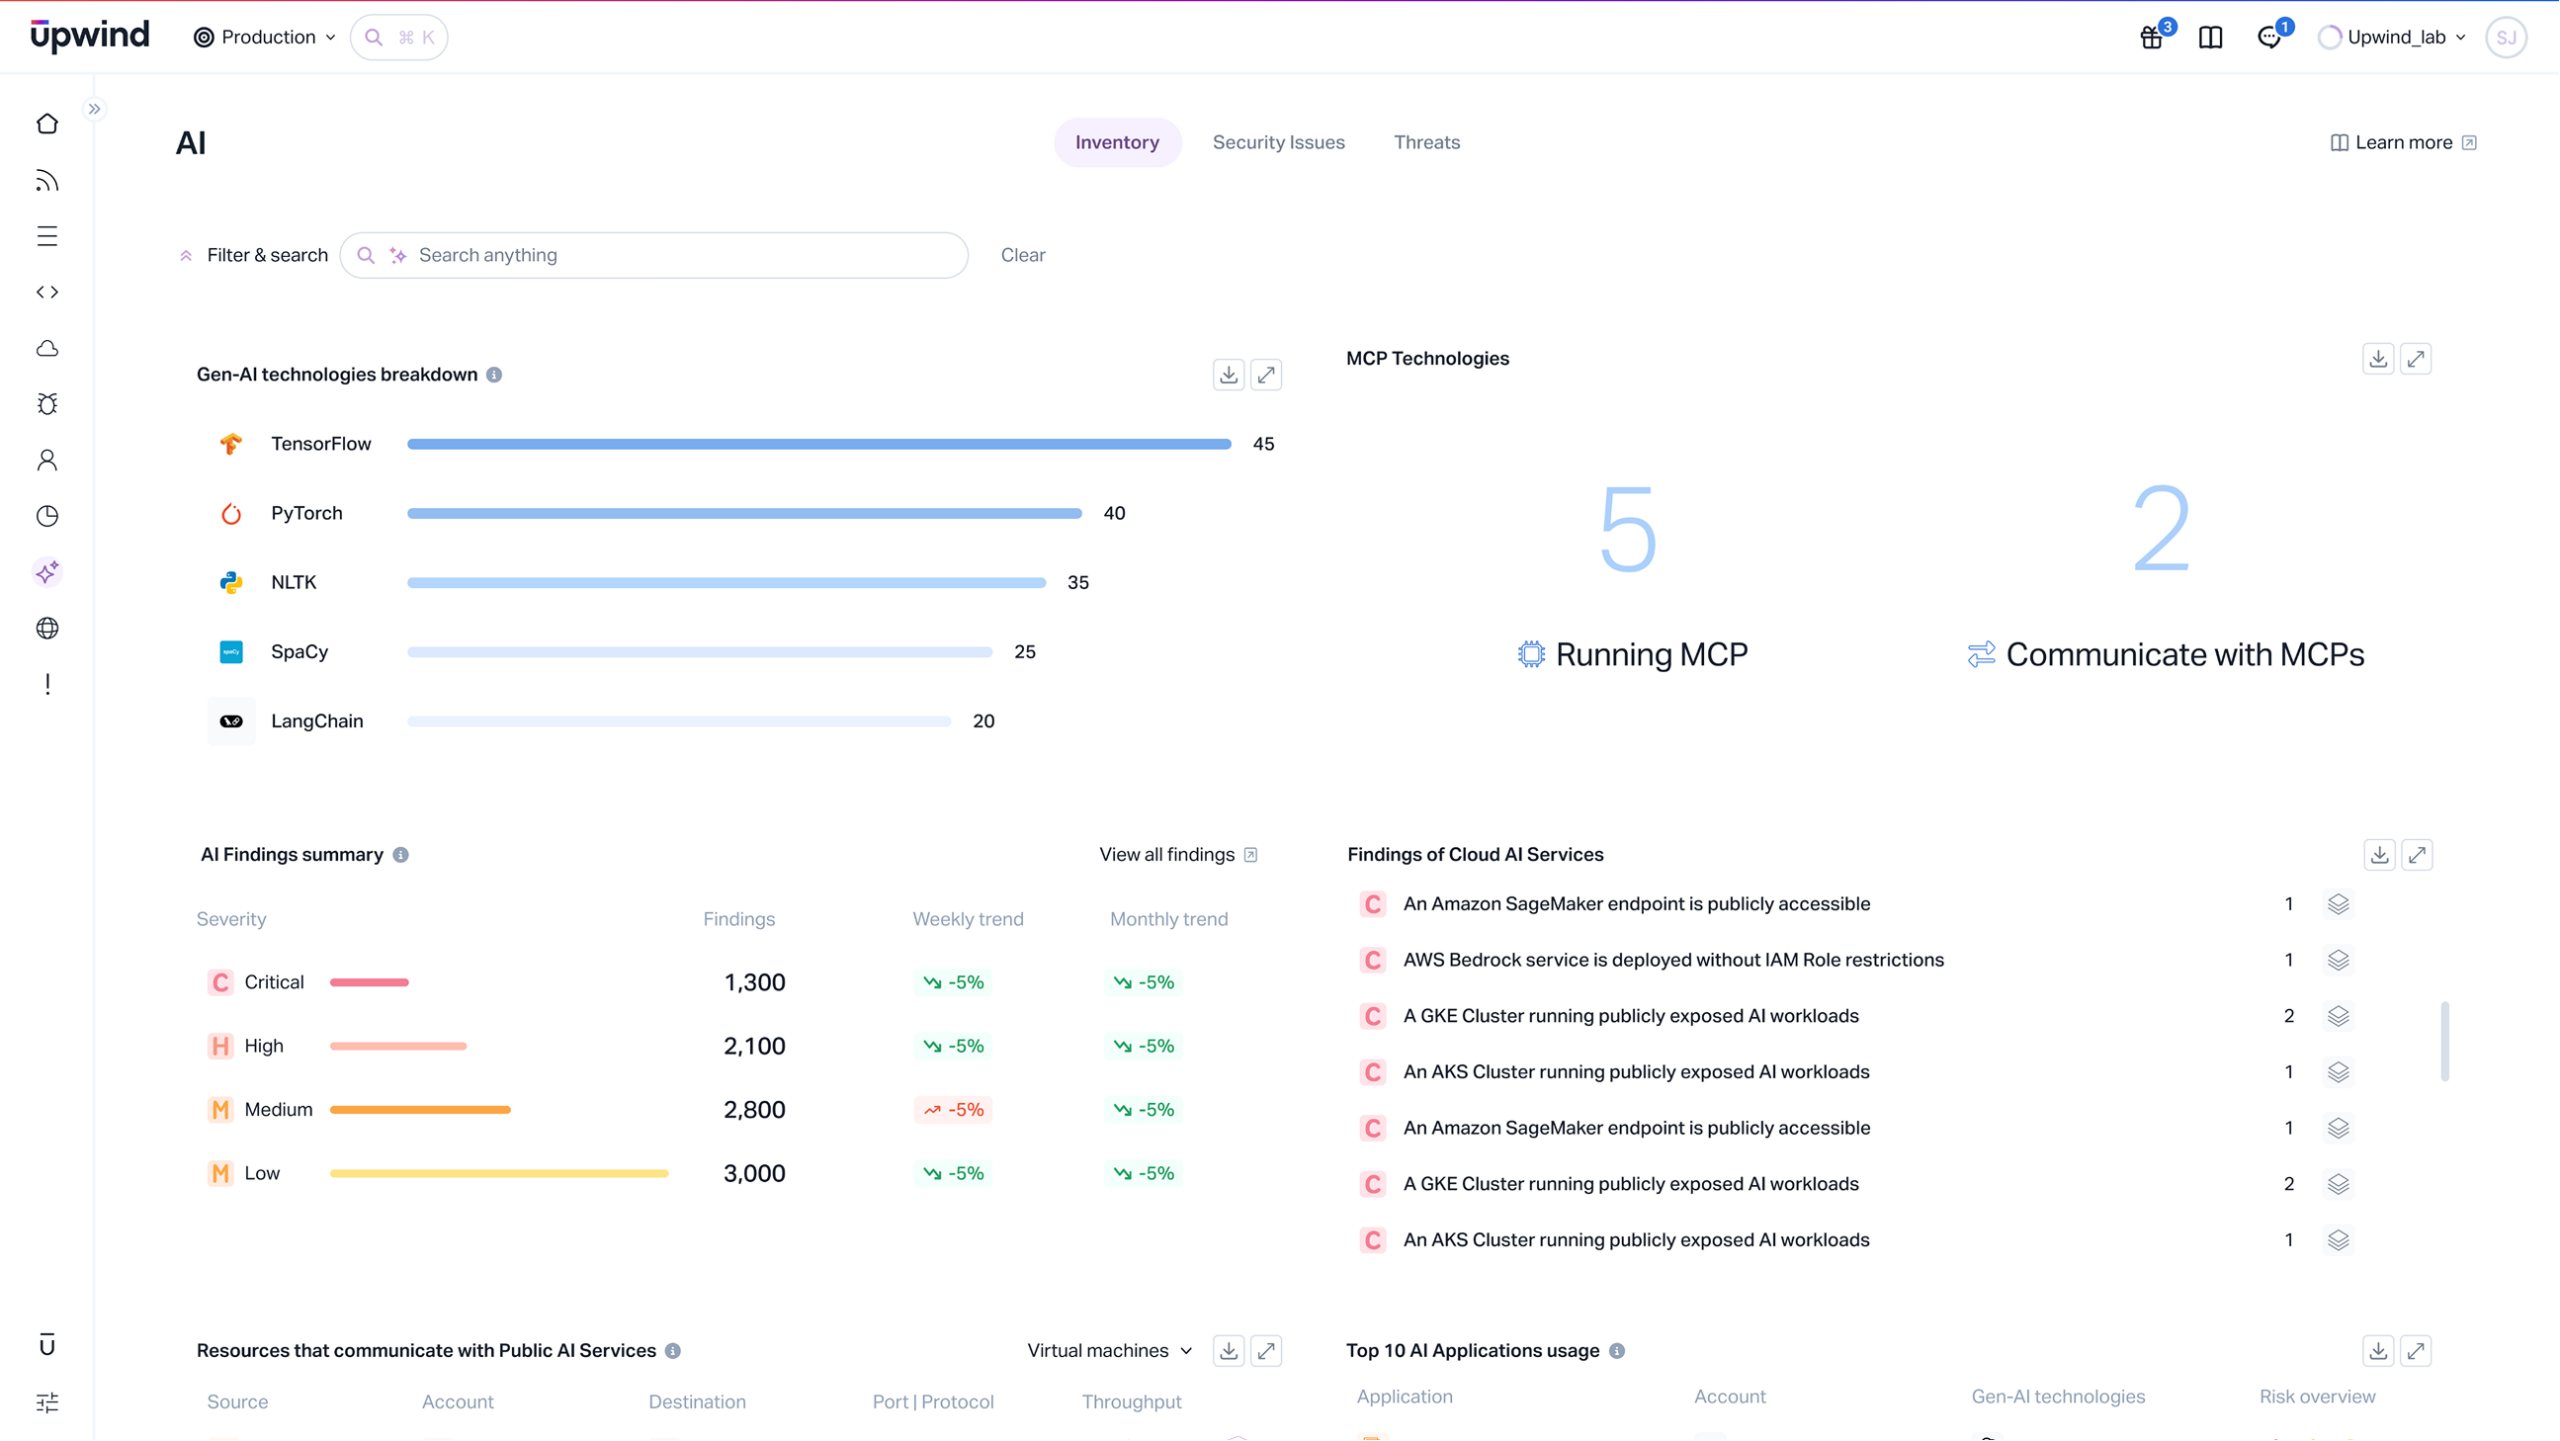This screenshot has height=1441, width=2560.
Task: Click the Clear filter button
Action: (x=1023, y=255)
